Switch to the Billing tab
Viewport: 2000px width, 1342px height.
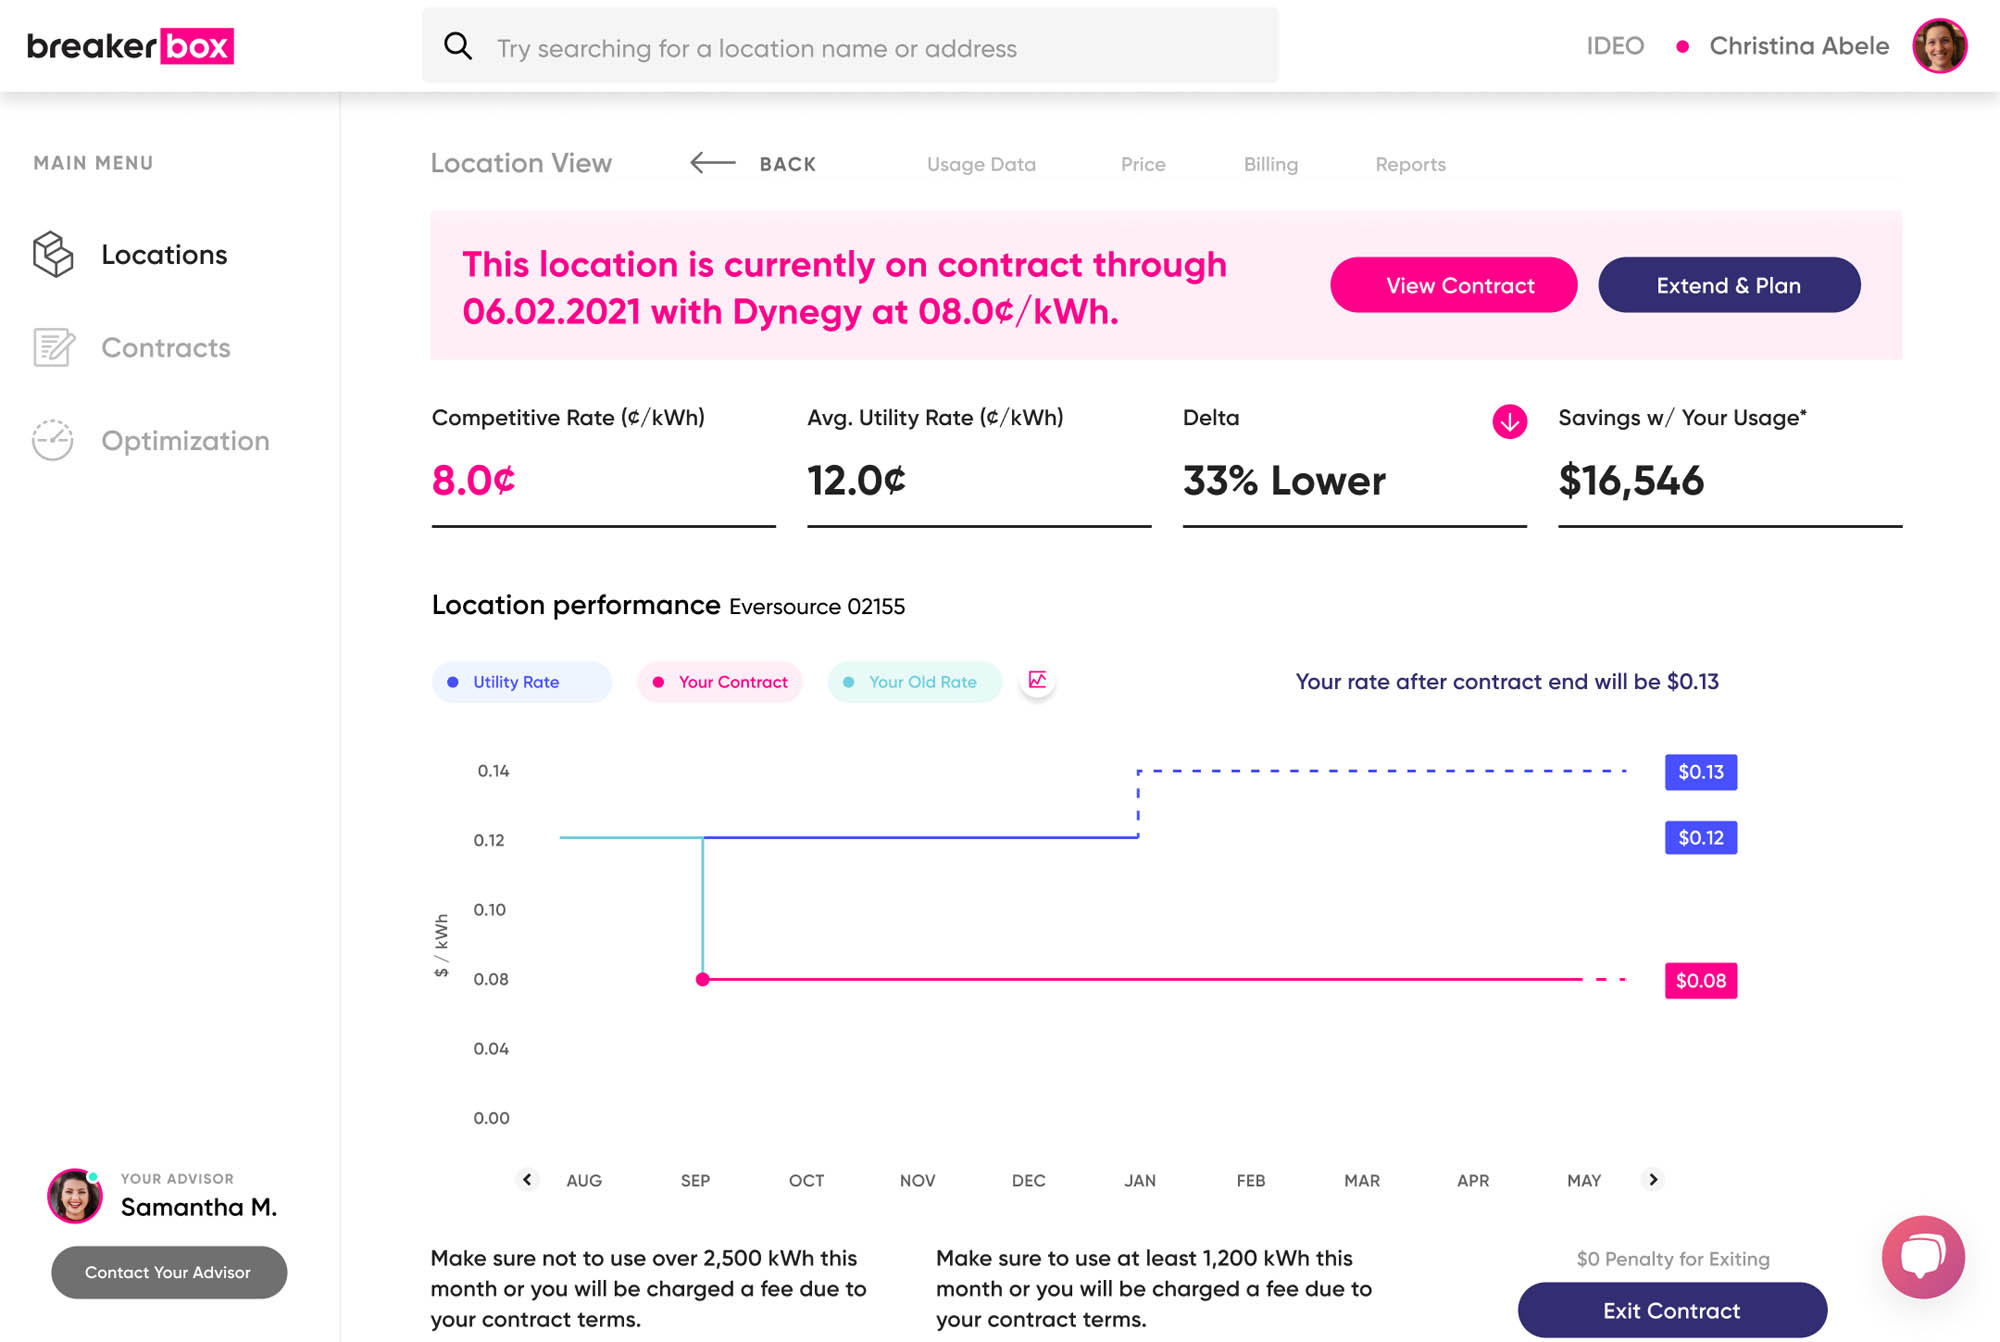[x=1270, y=164]
